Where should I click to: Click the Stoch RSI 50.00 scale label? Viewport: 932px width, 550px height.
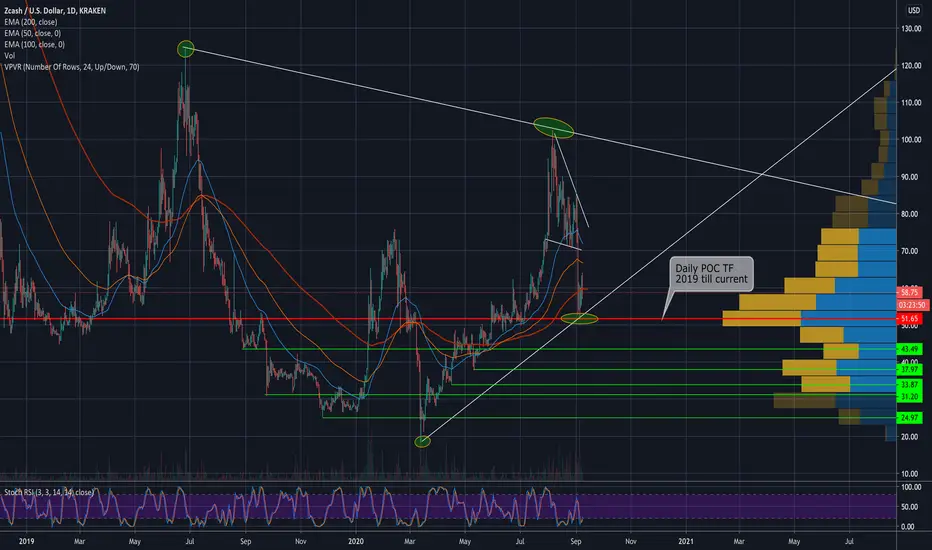(x=911, y=507)
